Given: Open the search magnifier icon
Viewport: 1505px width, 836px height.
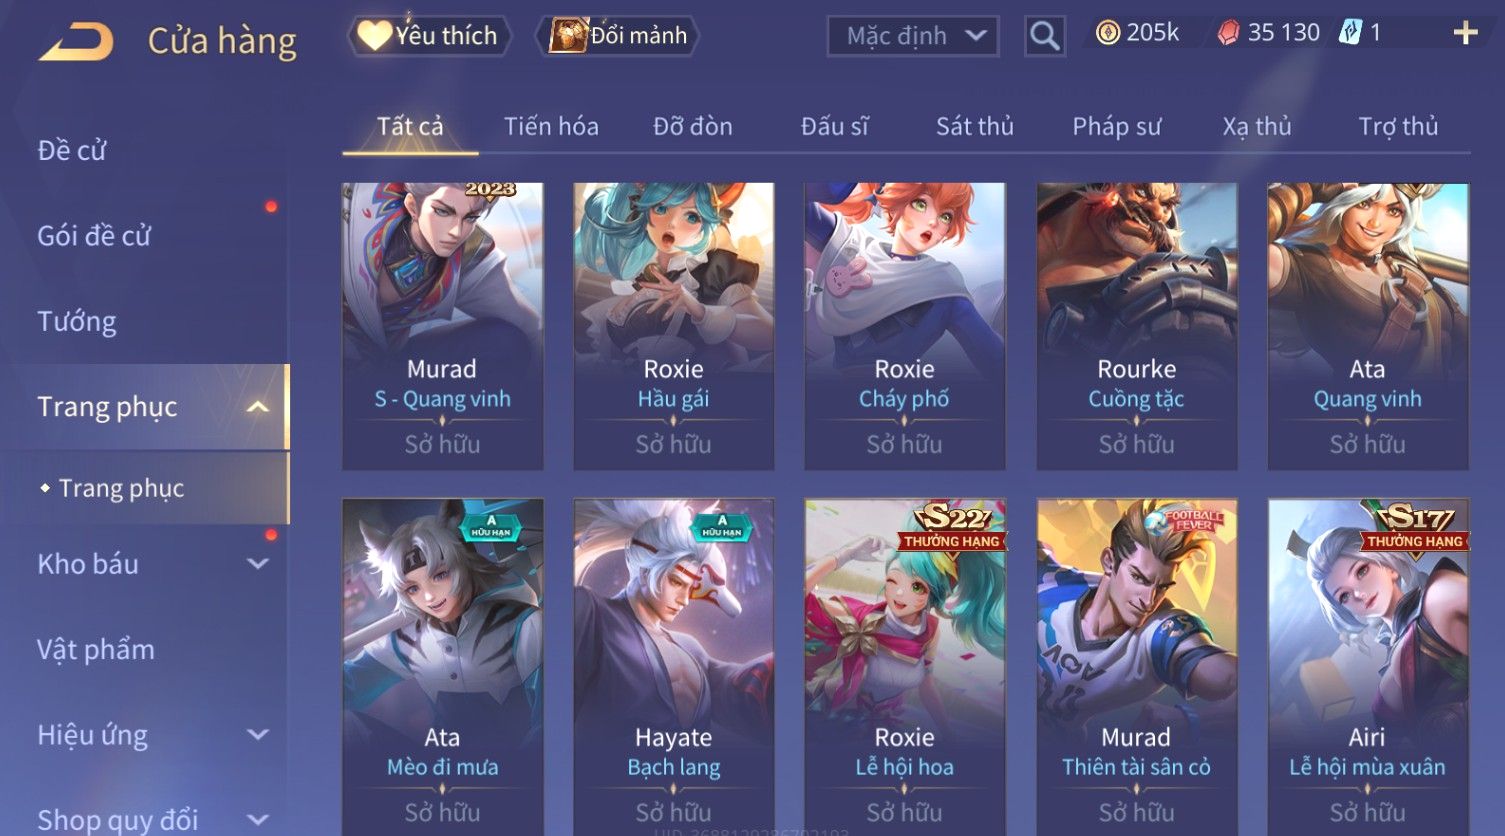Looking at the screenshot, I should click(x=1045, y=36).
